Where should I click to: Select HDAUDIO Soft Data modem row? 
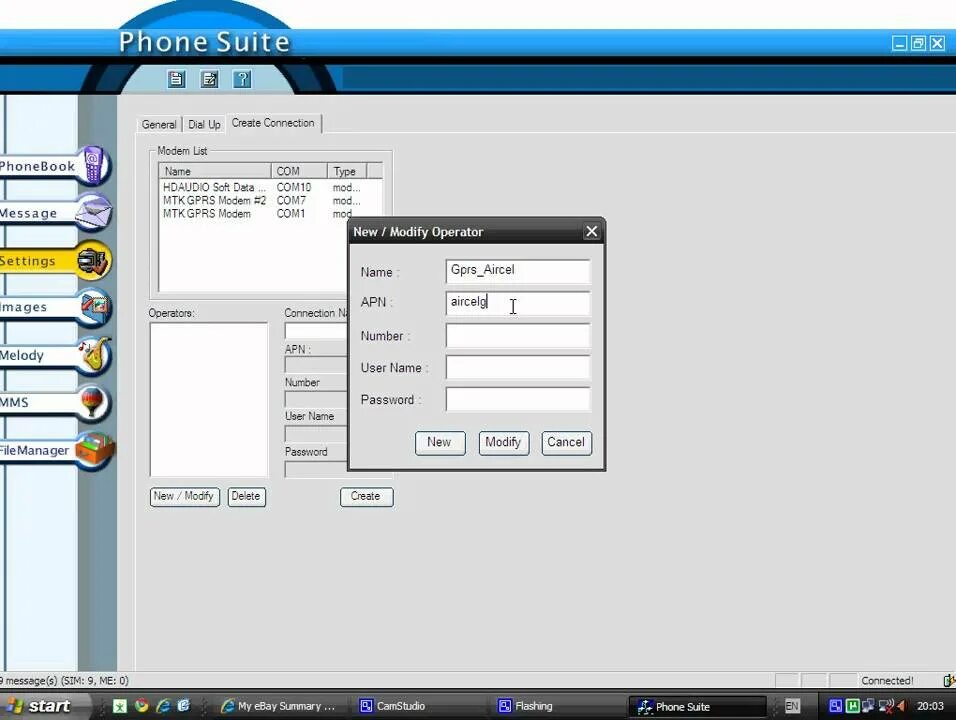pyautogui.click(x=271, y=187)
